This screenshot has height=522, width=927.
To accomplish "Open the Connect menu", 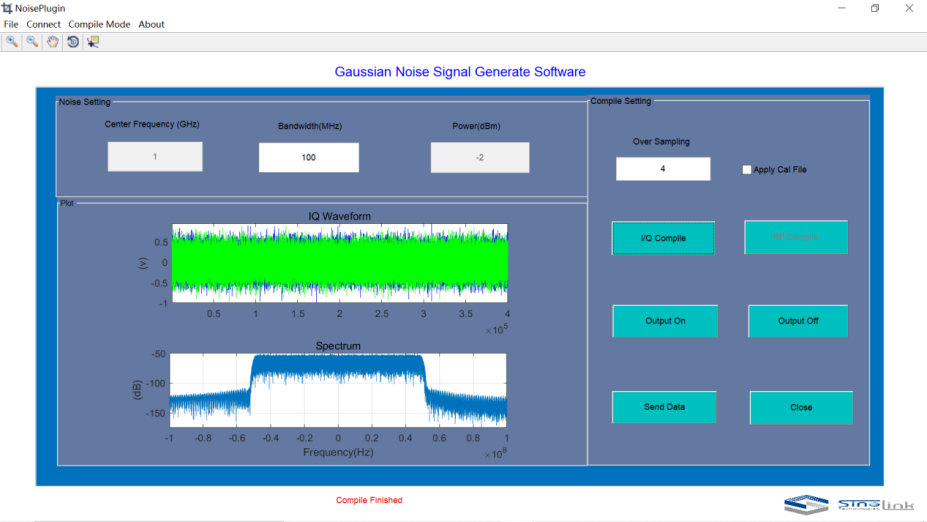I will [43, 24].
